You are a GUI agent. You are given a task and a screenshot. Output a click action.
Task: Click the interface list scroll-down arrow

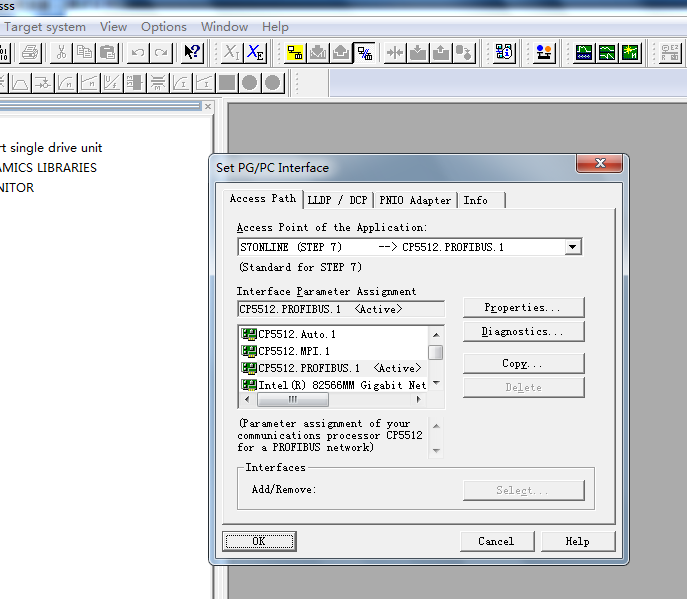coord(436,383)
